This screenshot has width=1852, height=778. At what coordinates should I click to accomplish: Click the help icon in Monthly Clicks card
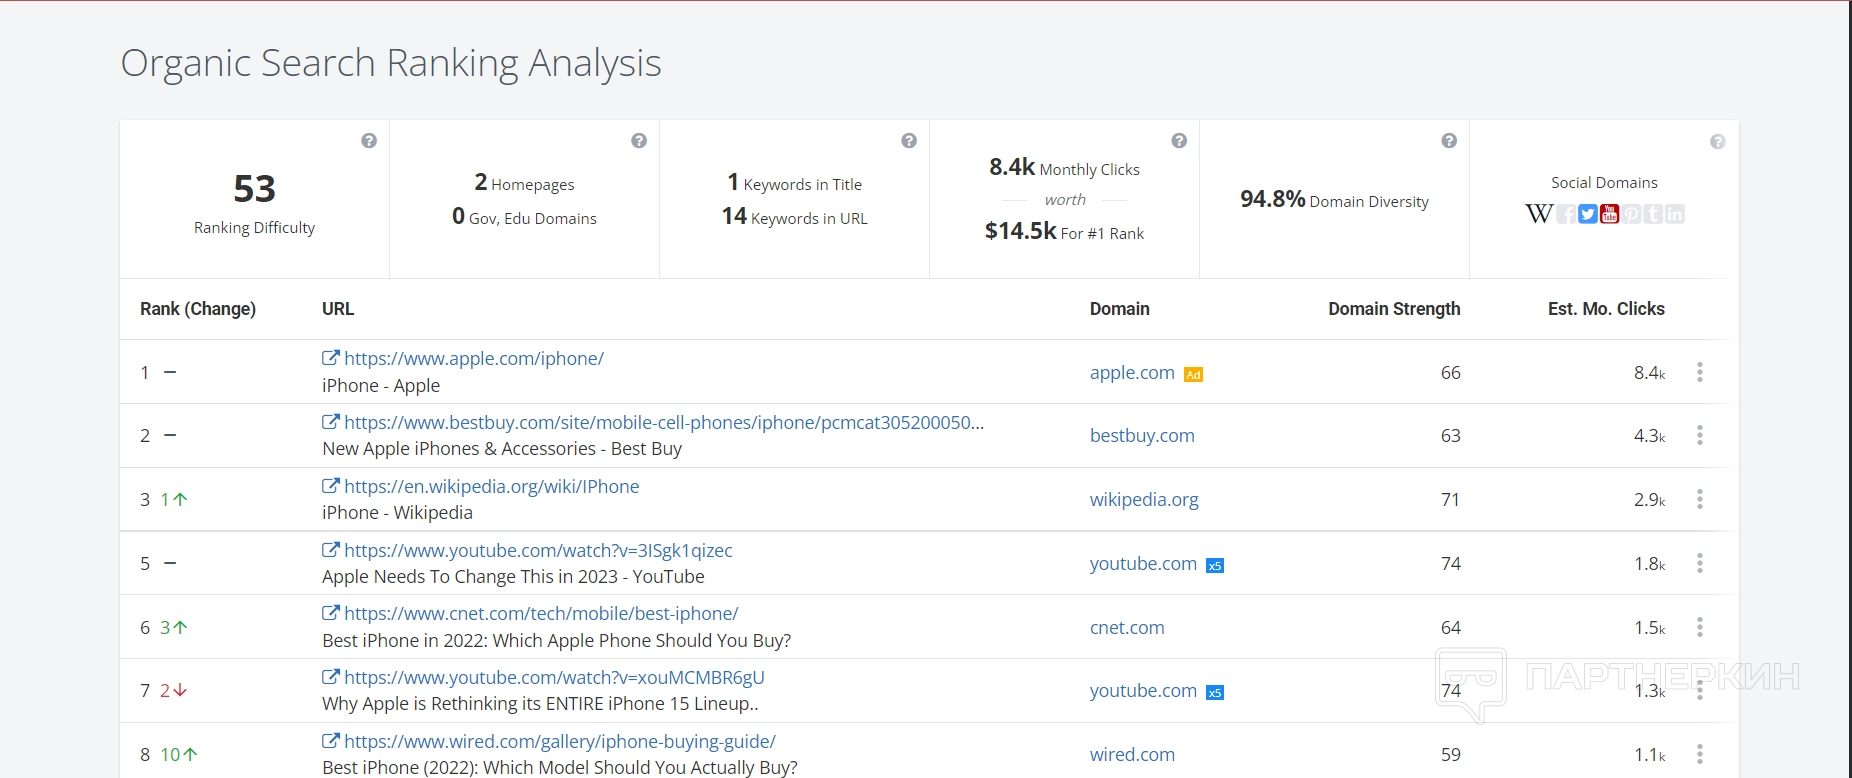pyautogui.click(x=1179, y=141)
